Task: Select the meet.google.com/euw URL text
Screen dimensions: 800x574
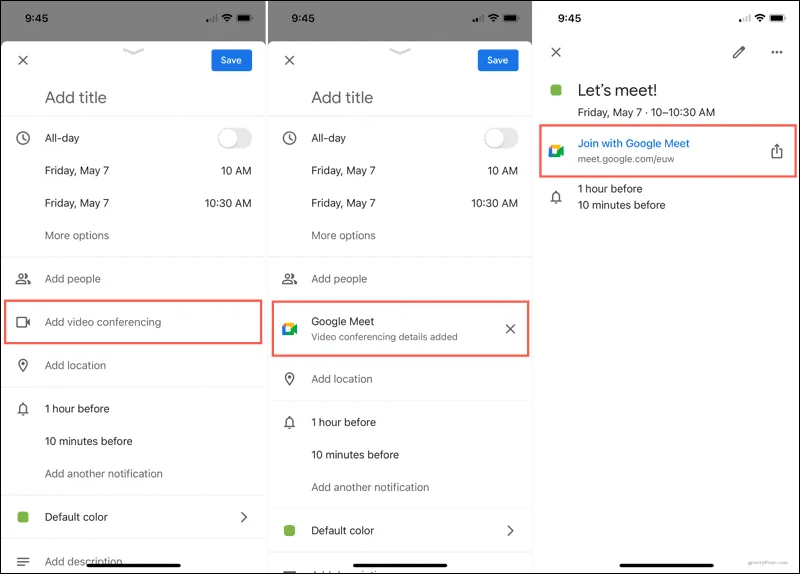Action: pyautogui.click(x=626, y=159)
